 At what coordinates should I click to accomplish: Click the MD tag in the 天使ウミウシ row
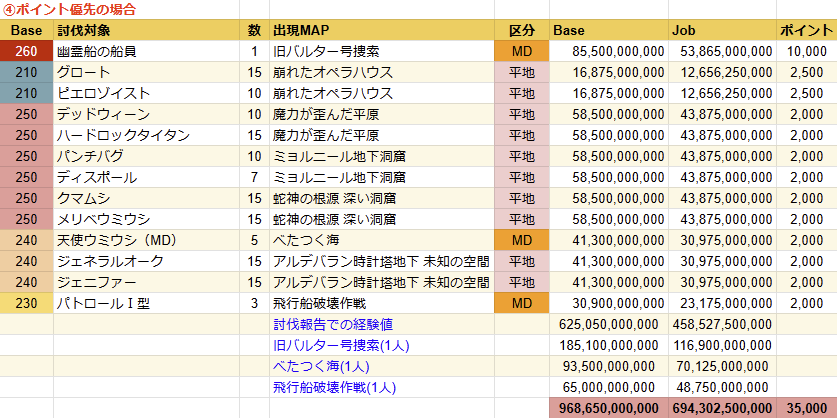[522, 240]
